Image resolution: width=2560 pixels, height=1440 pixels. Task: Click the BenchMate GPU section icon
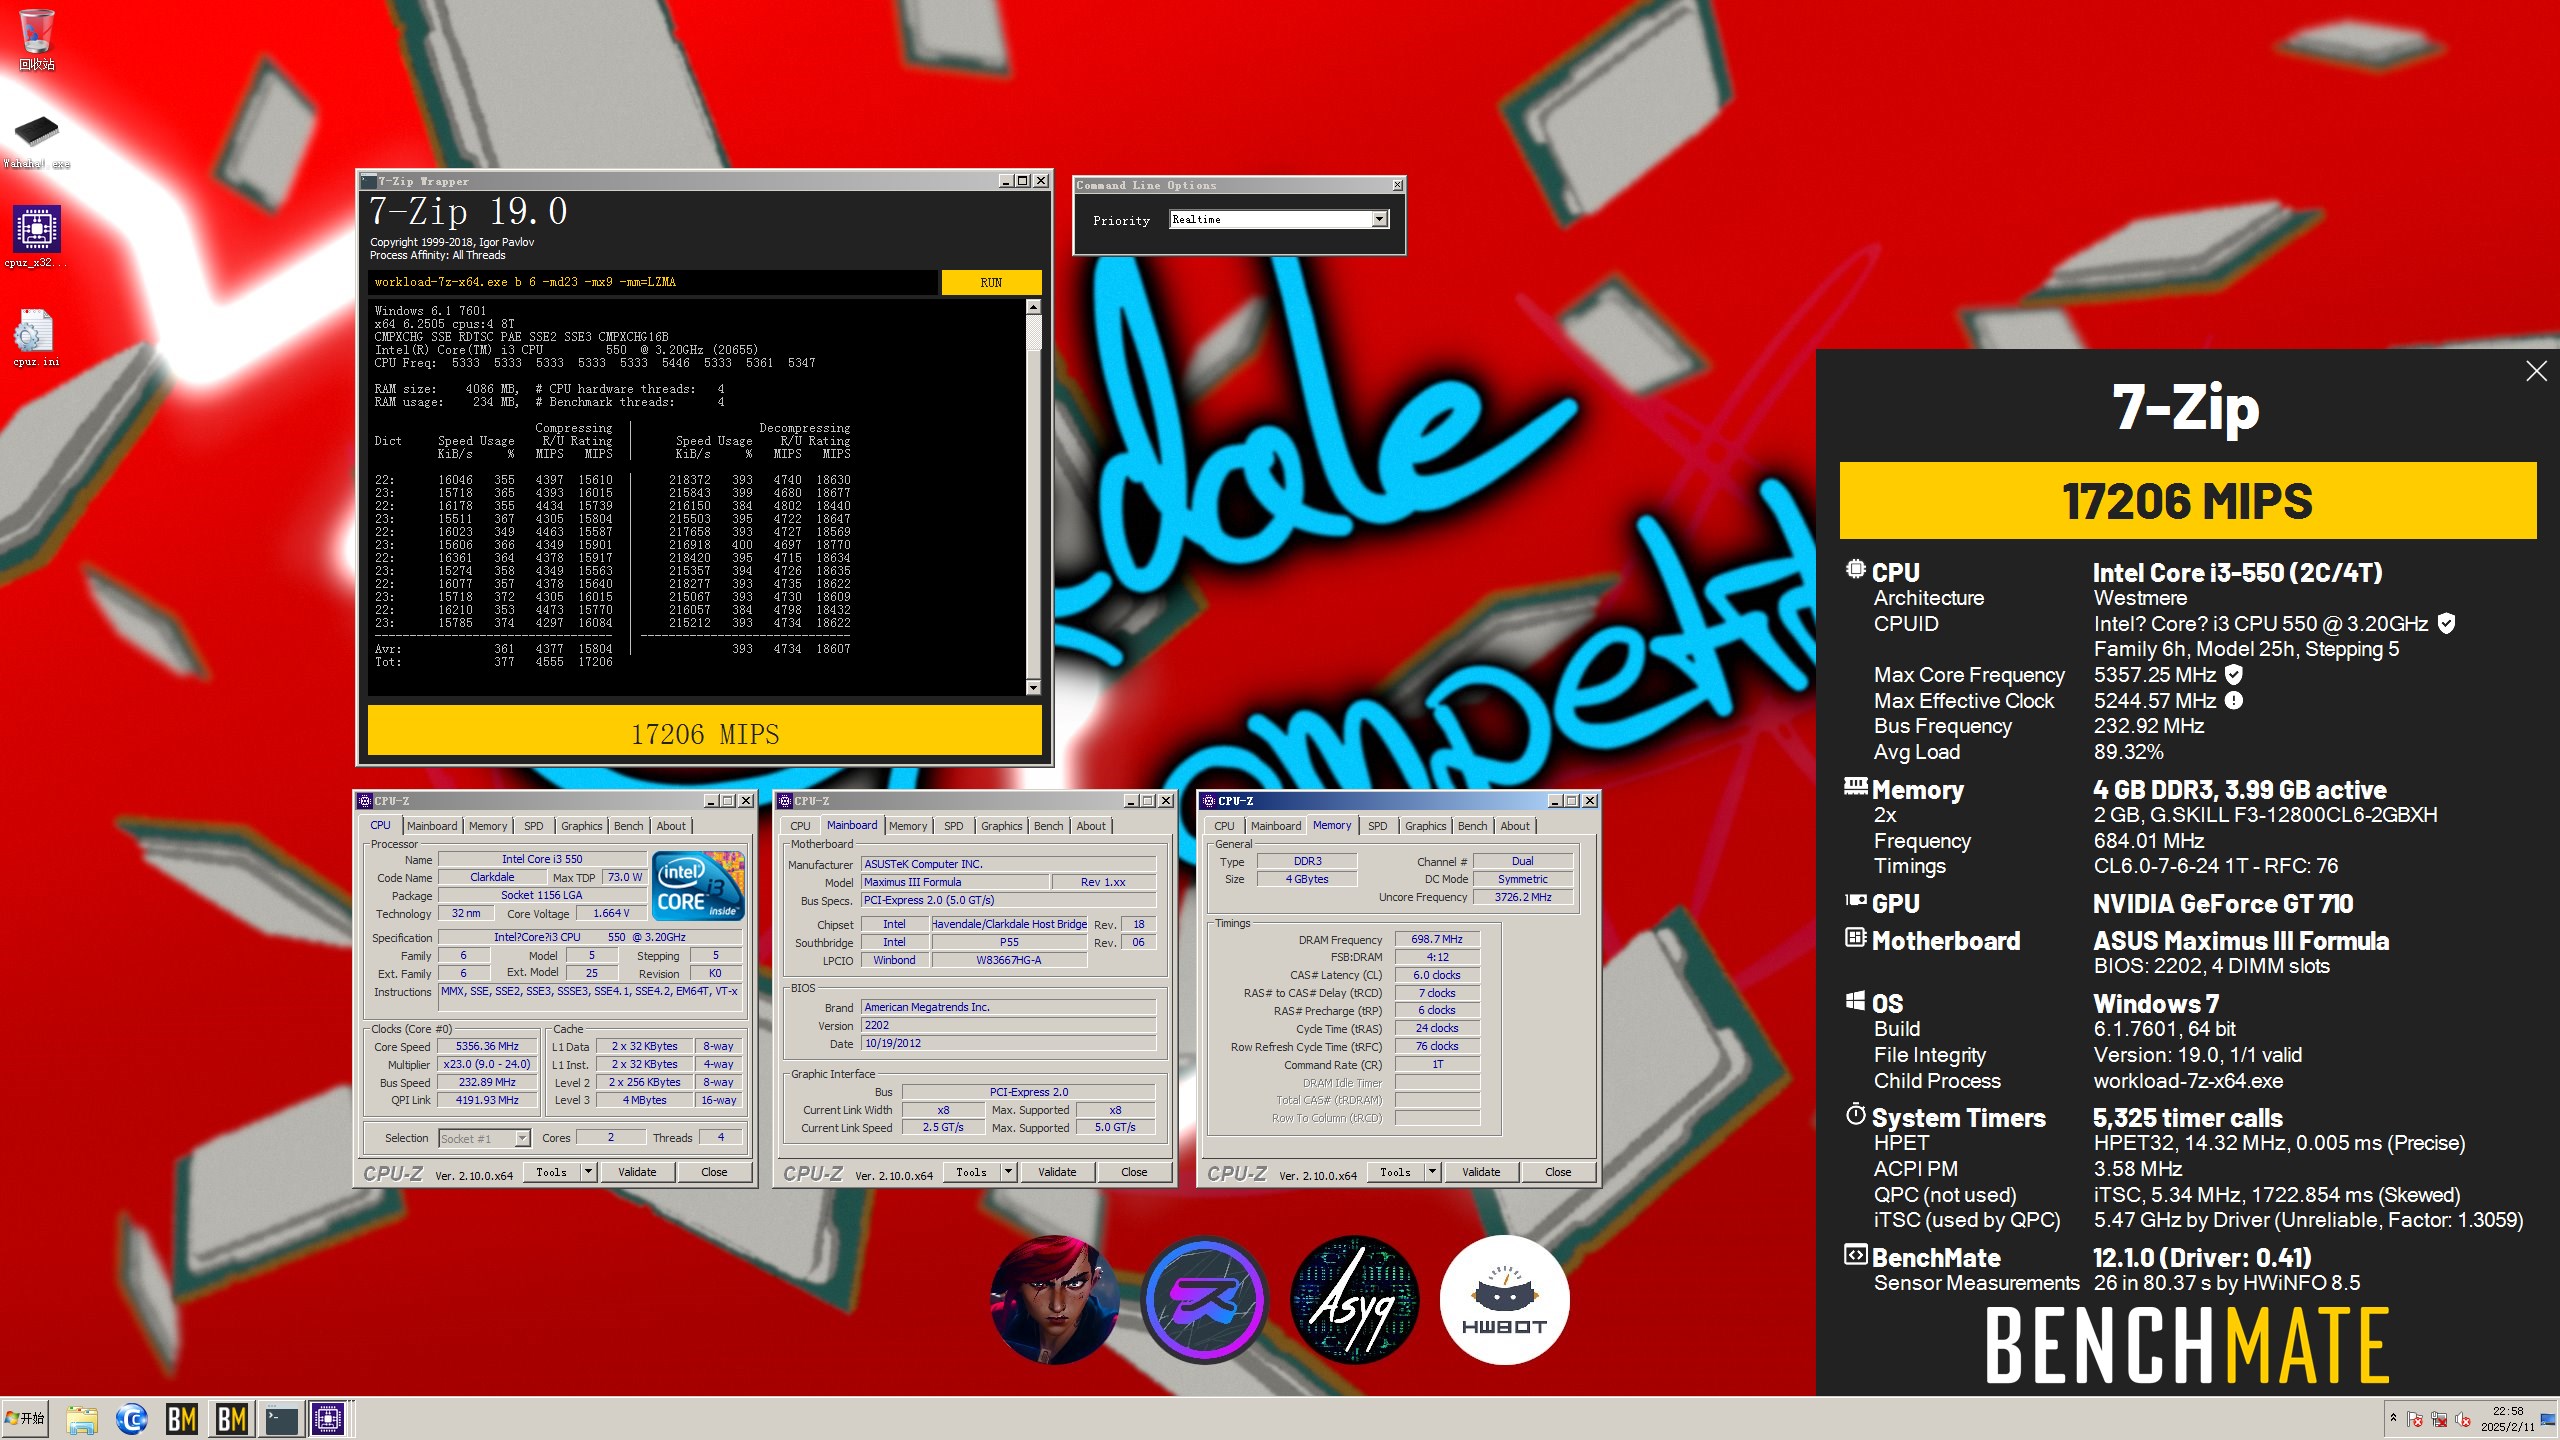pos(1856,901)
